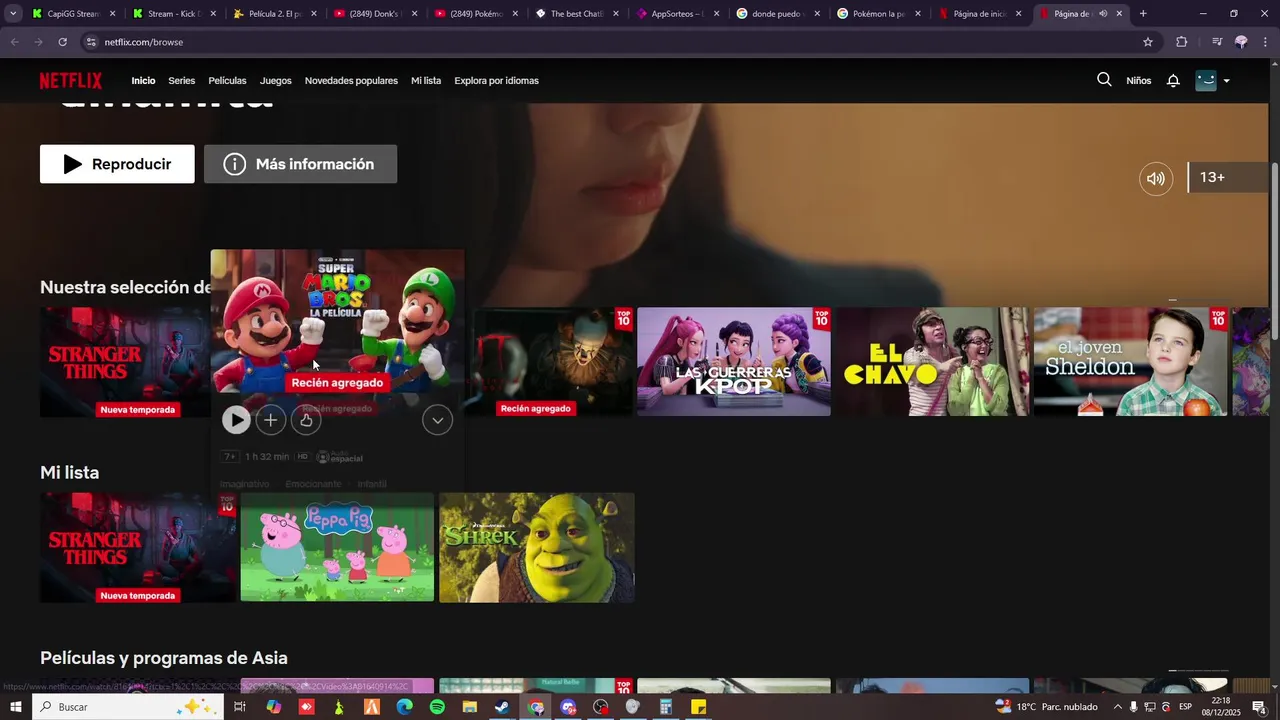Open Stranger Things in Nuestra selección row
Image resolution: width=1280 pixels, height=720 pixels.
tap(125, 362)
